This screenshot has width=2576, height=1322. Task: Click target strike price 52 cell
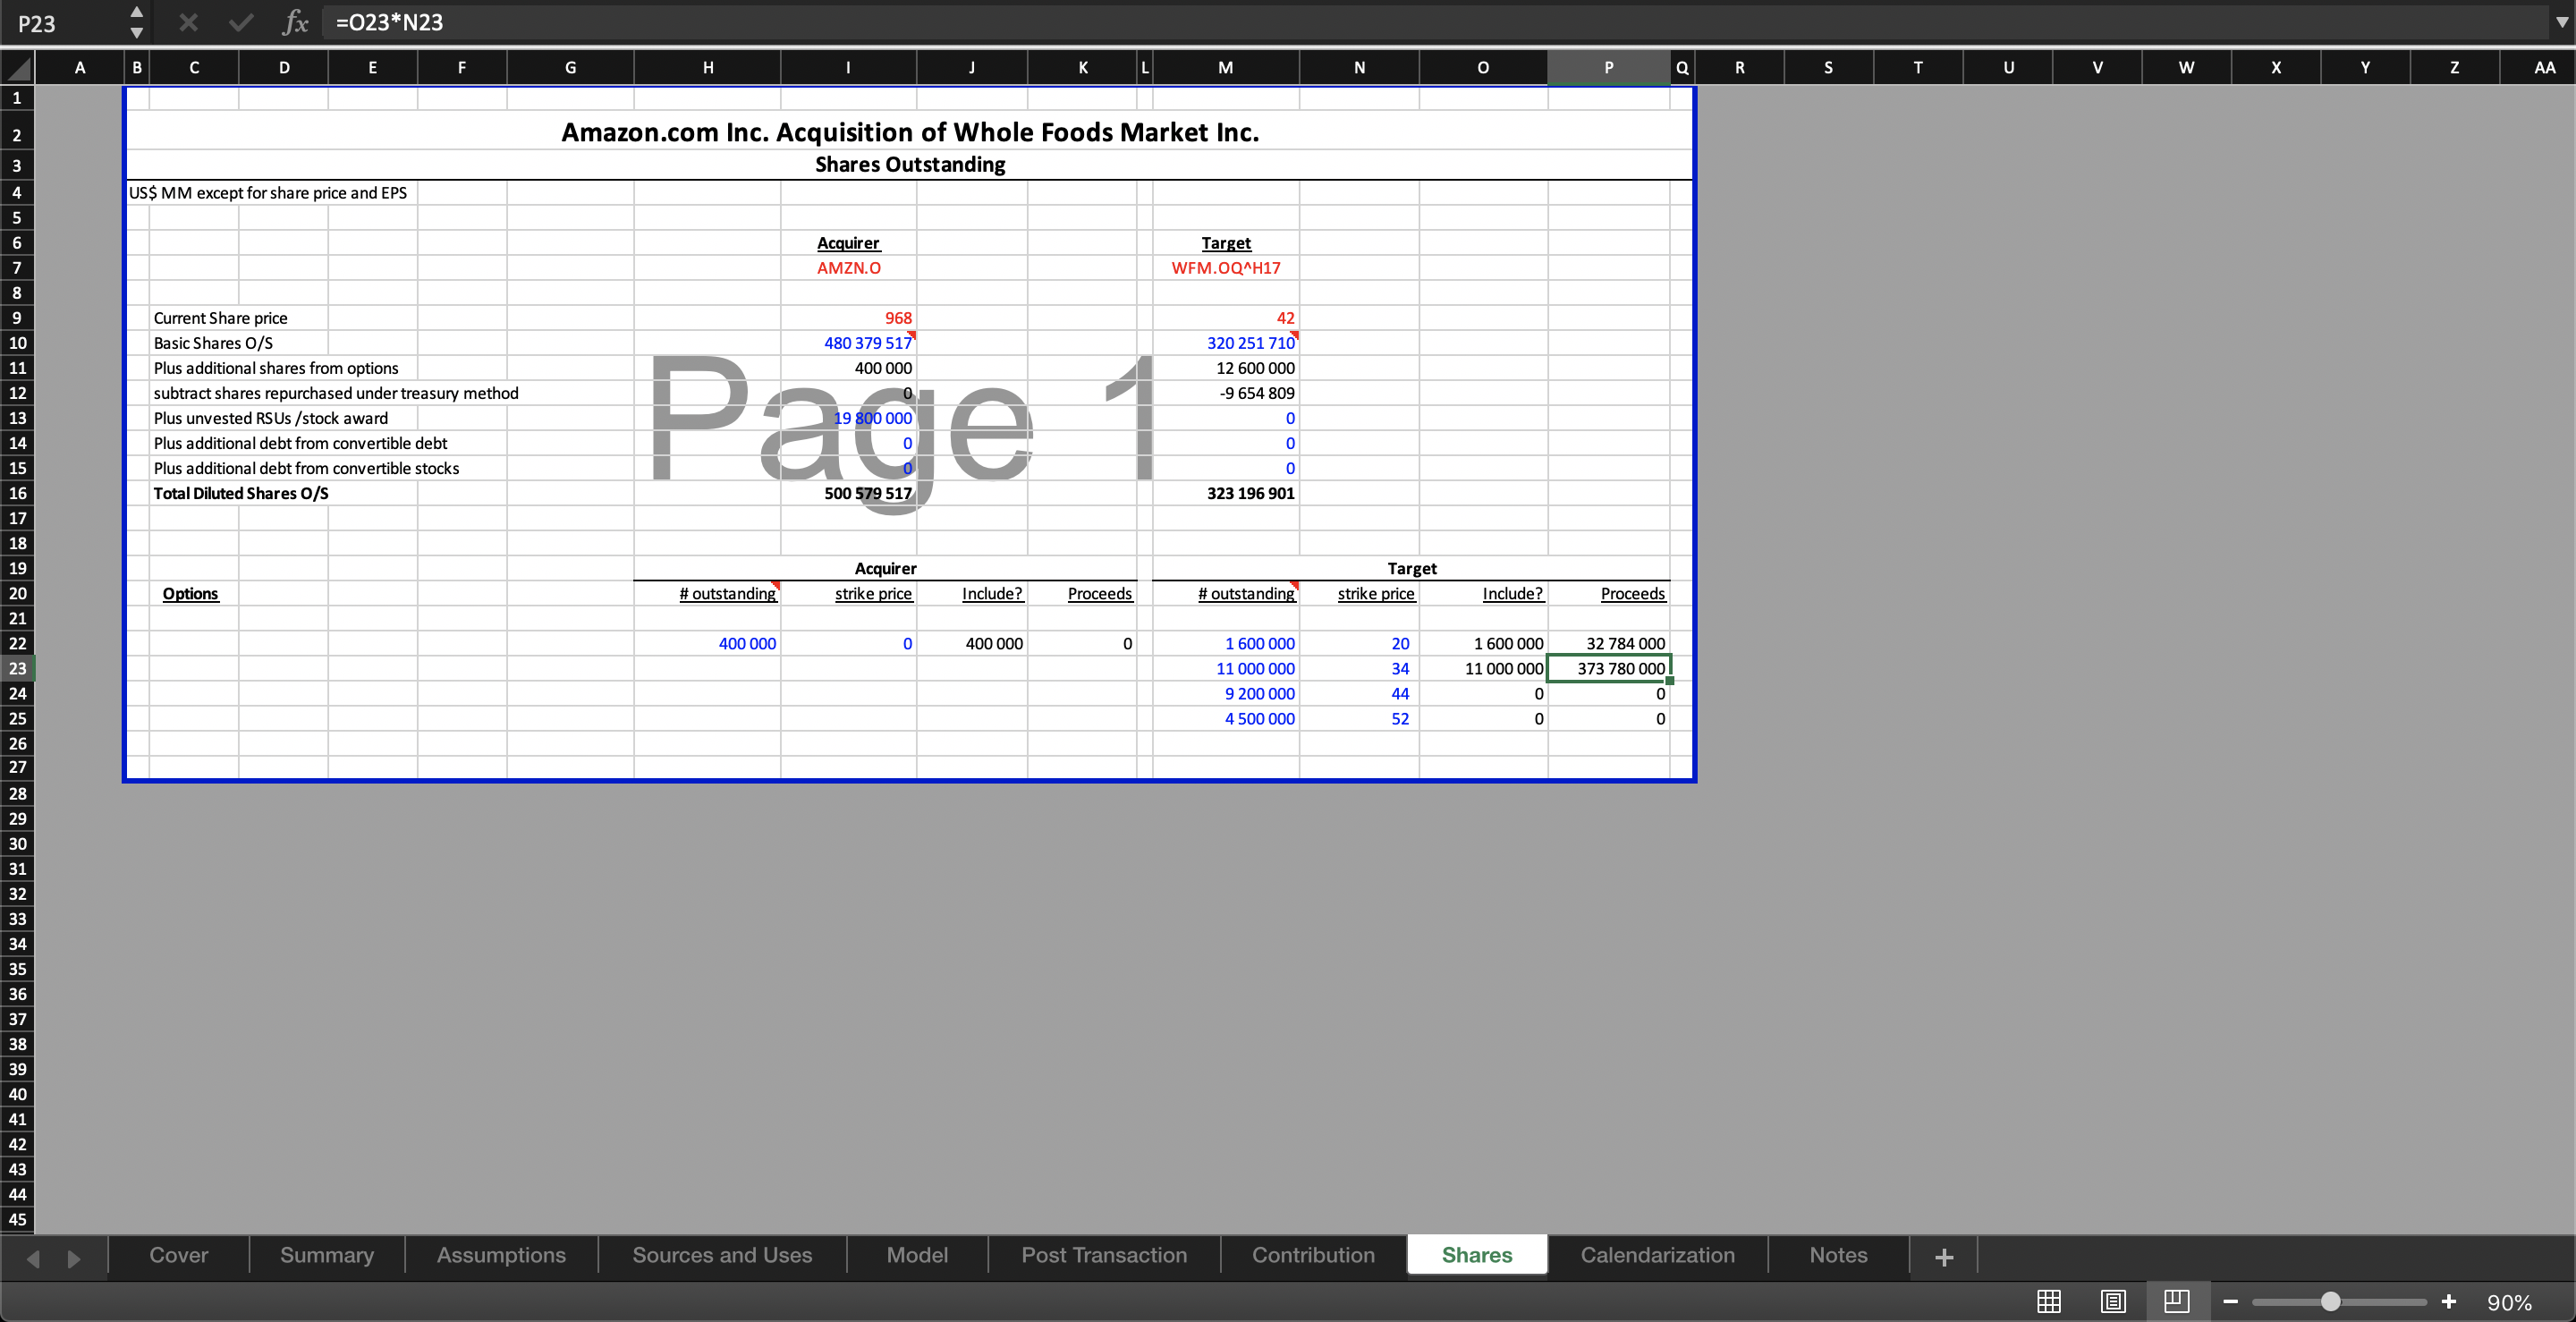[1358, 718]
